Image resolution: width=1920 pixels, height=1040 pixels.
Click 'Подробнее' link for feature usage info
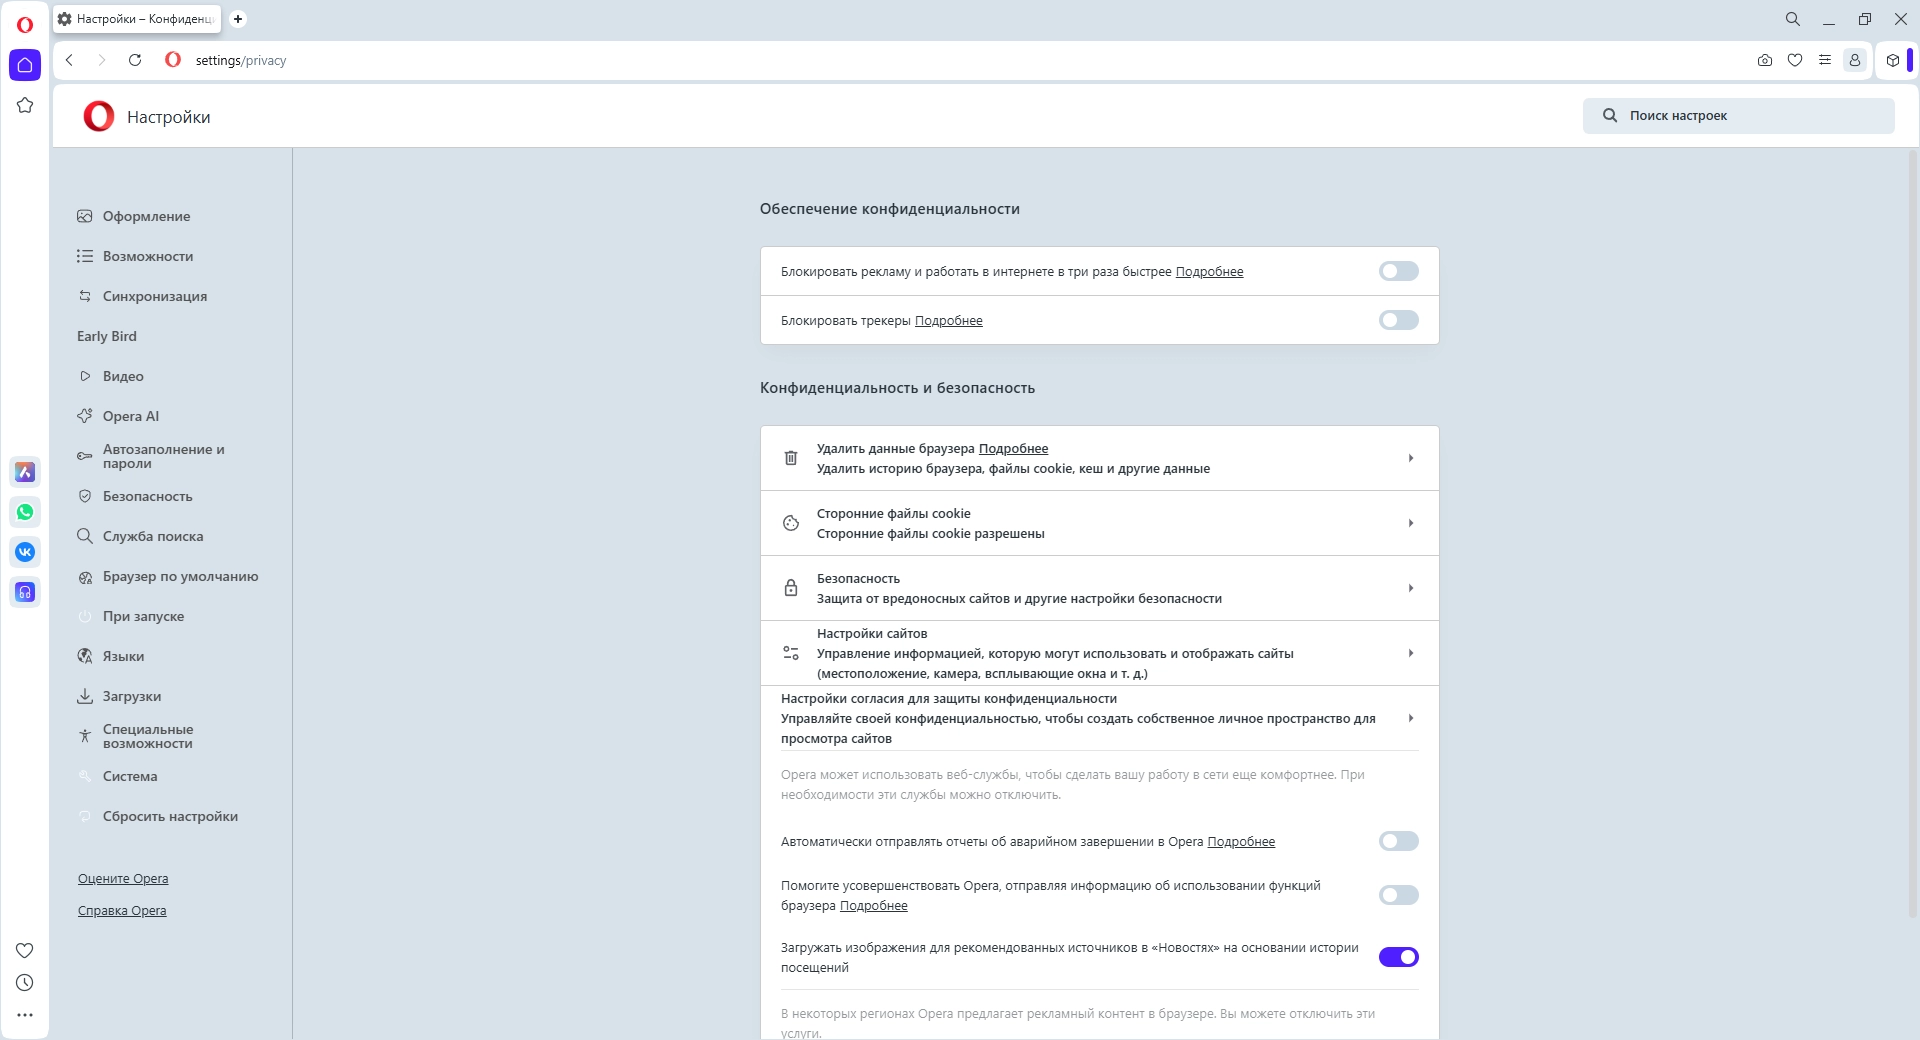(x=874, y=906)
